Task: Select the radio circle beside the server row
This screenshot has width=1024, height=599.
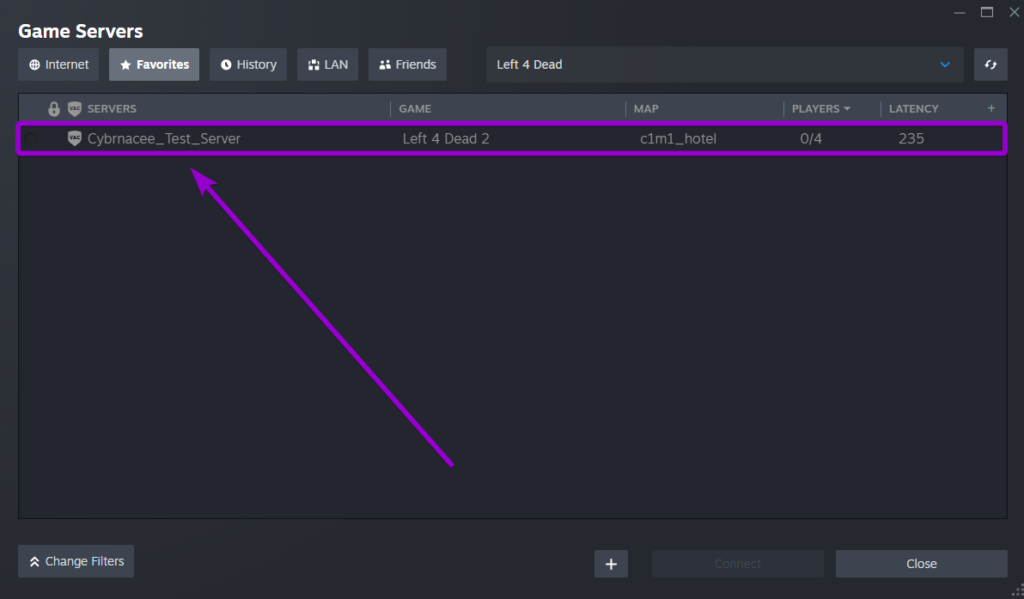Action: pos(32,139)
